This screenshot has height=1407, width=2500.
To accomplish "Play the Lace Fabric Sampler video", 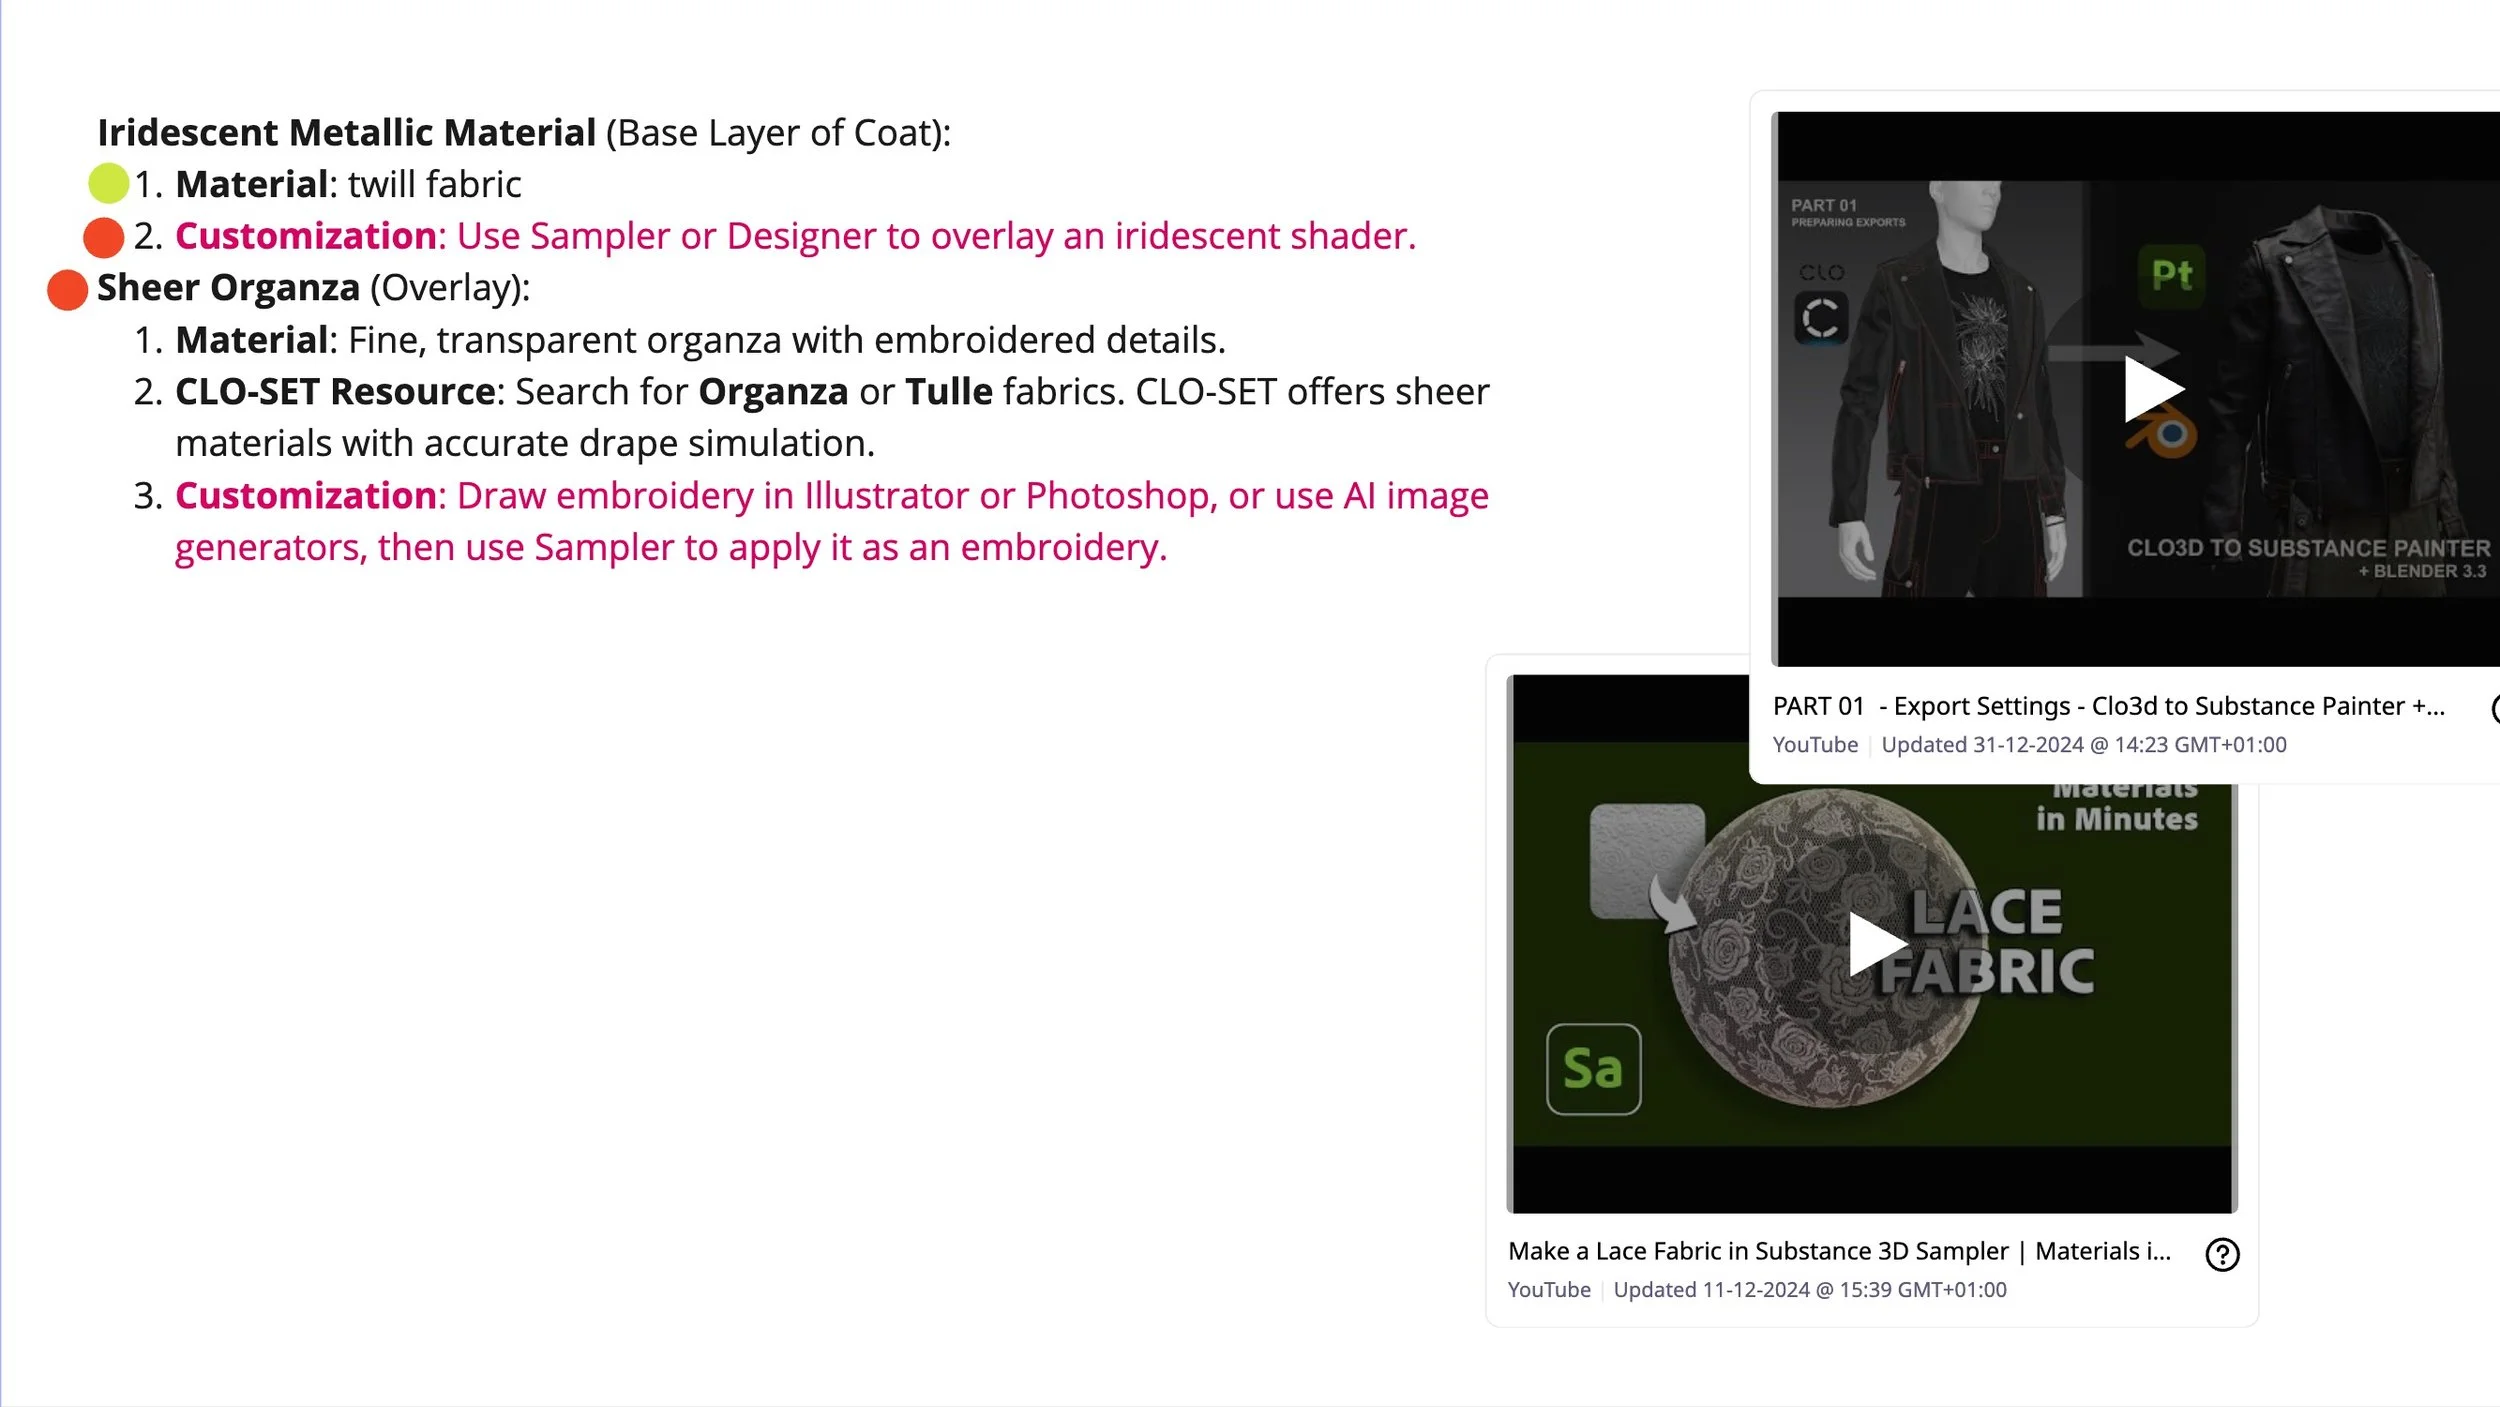I will click(x=1875, y=943).
